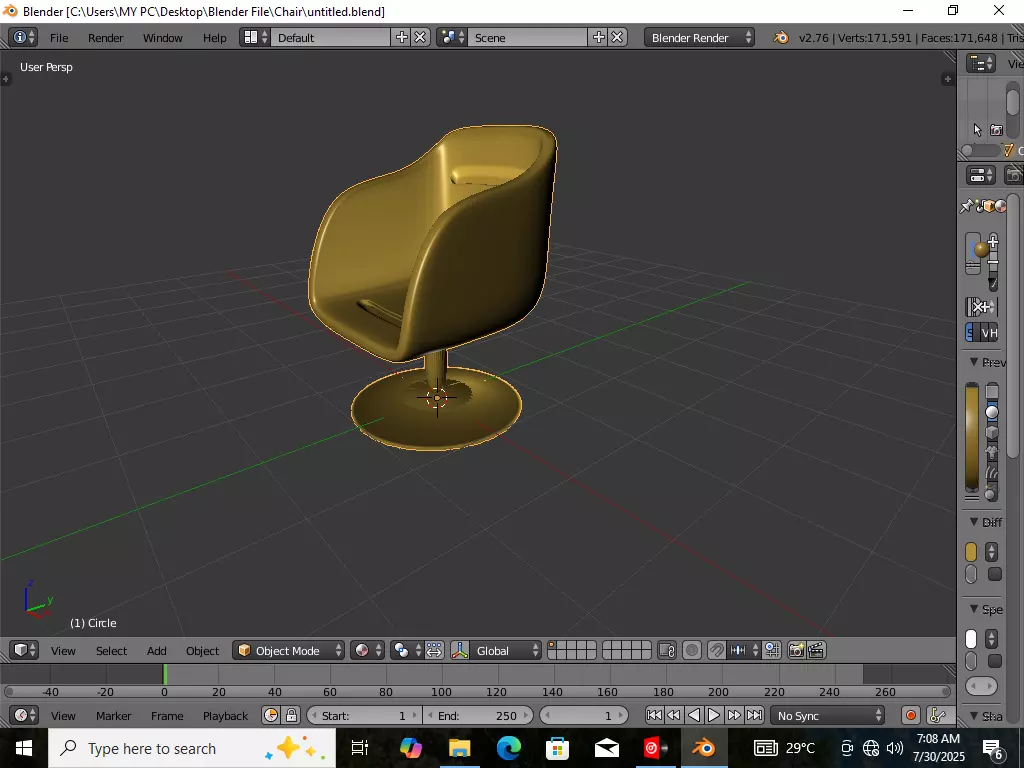Open snap element type selector
This screenshot has width=1024, height=768.
(744, 650)
